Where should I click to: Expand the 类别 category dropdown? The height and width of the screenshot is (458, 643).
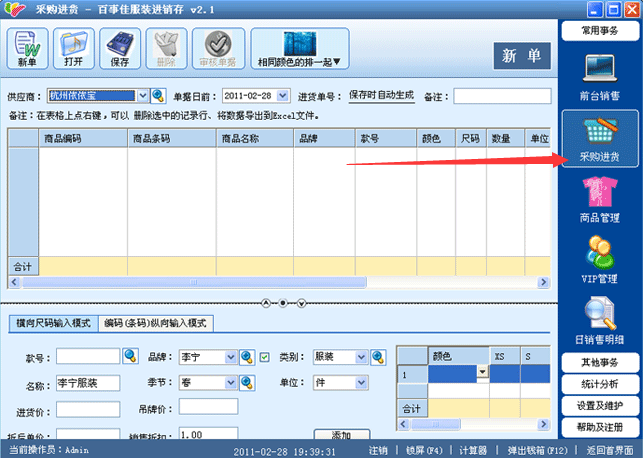(x=361, y=357)
